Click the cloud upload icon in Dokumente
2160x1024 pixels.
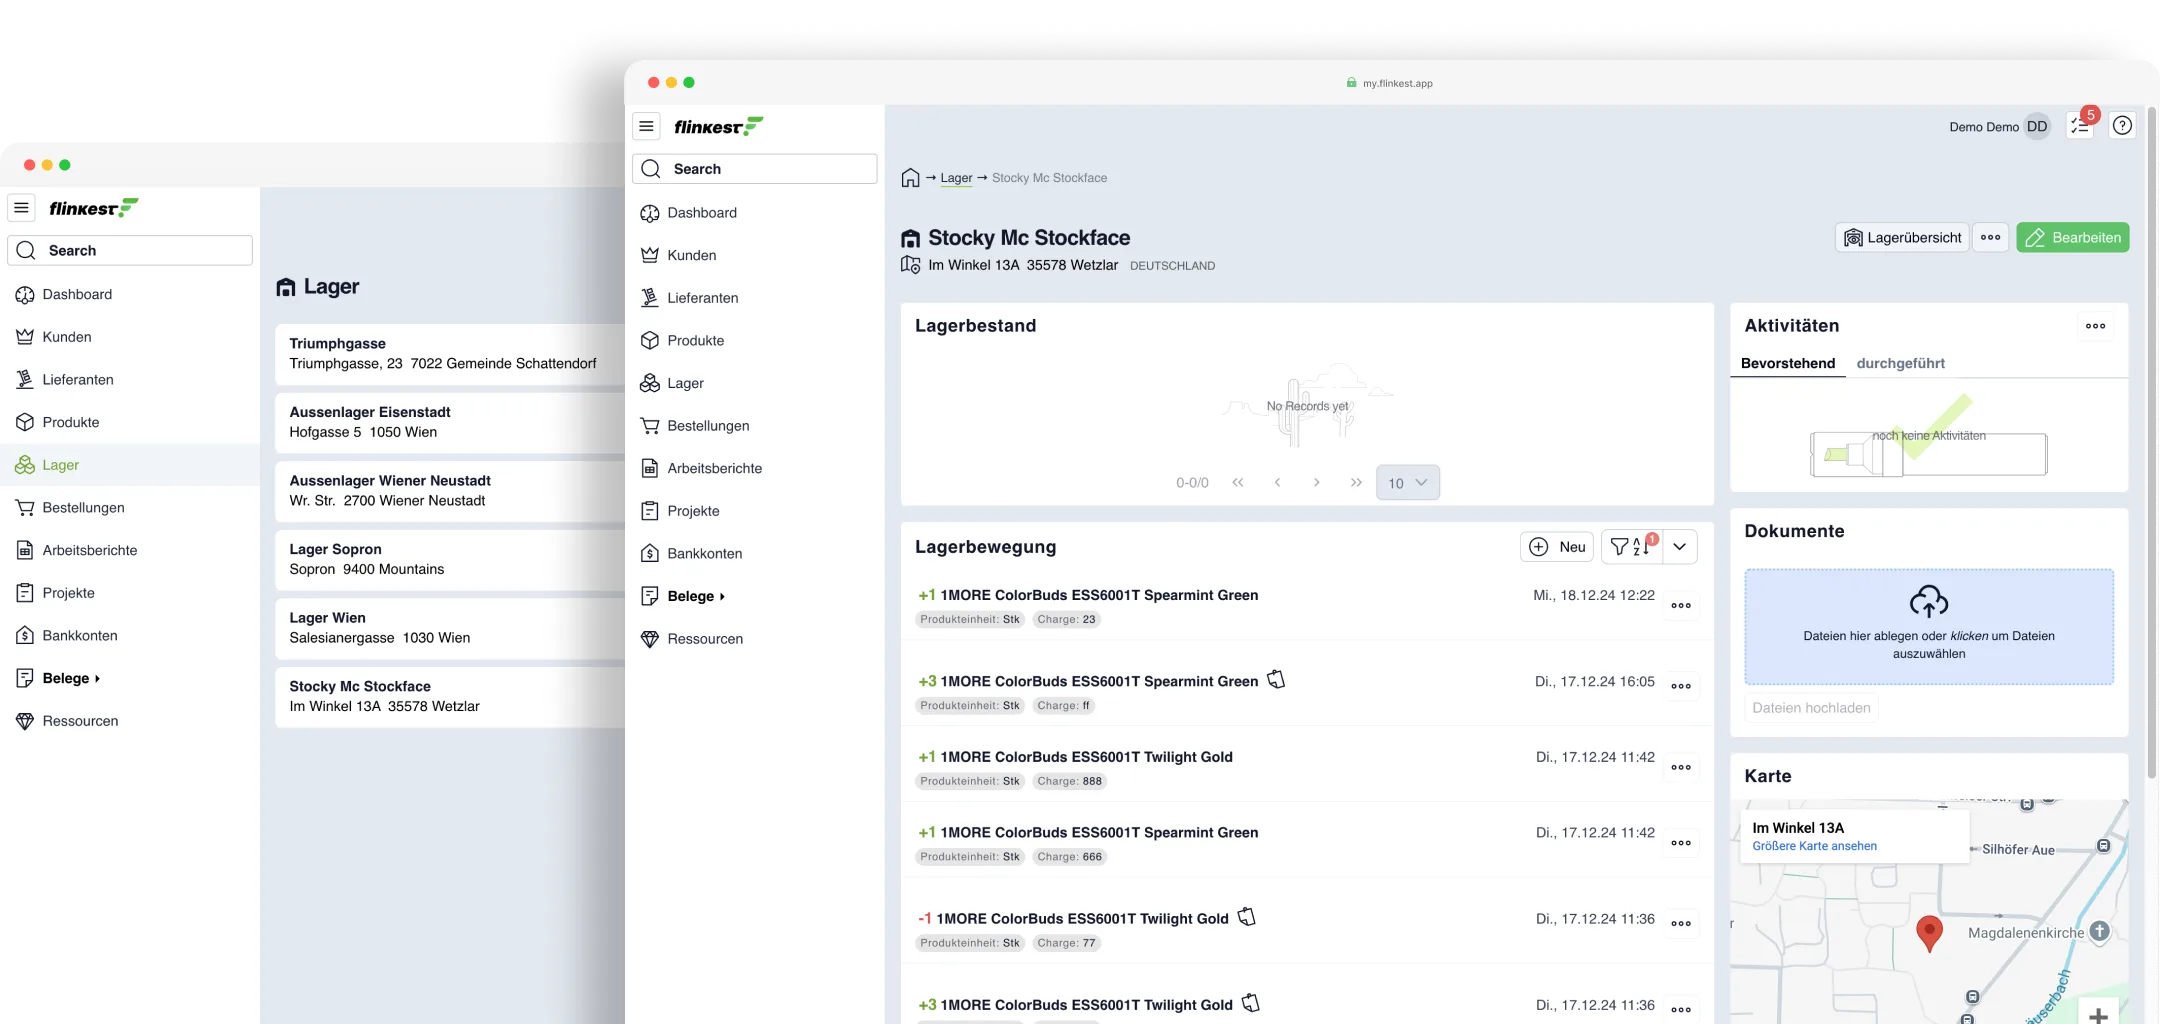pos(1929,601)
